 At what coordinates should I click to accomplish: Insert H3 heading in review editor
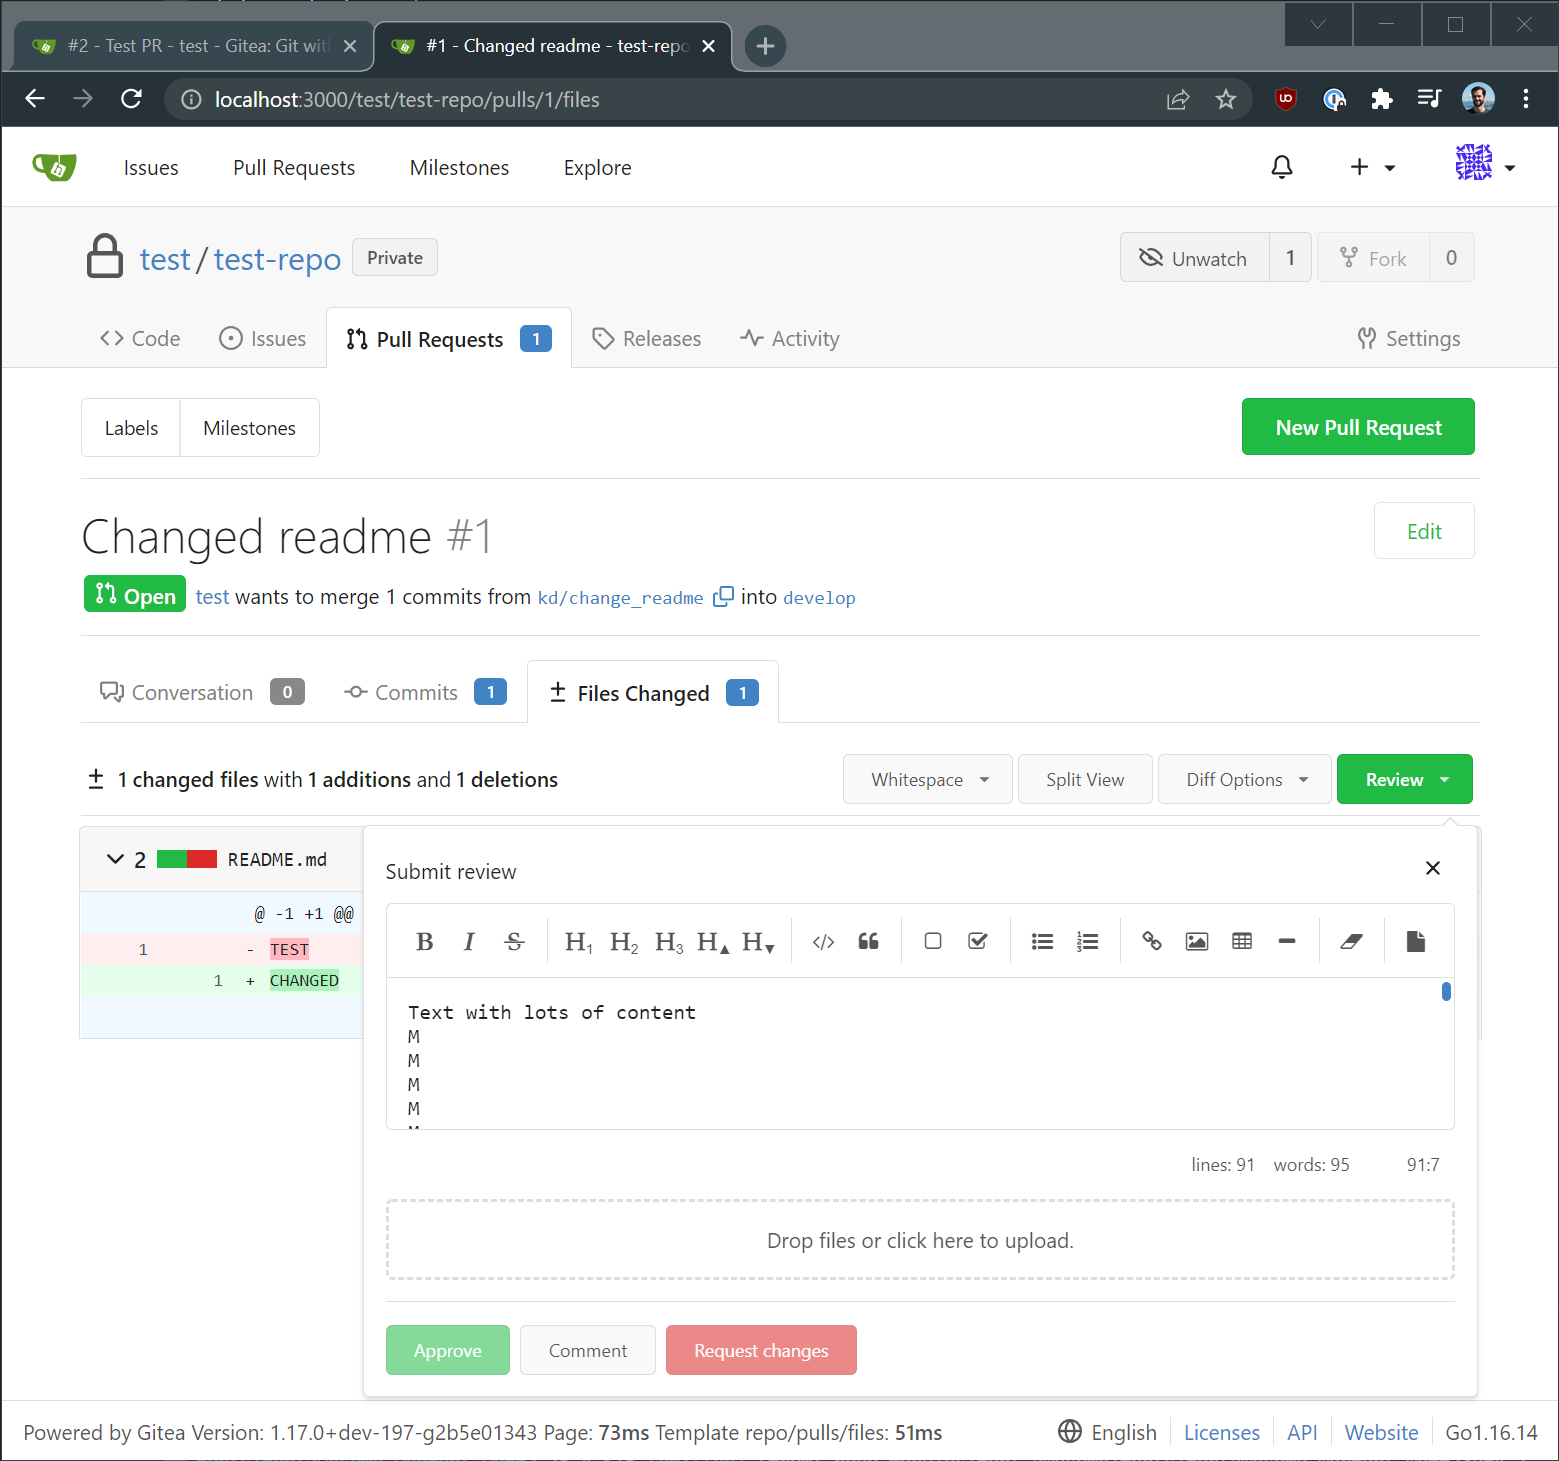(669, 941)
